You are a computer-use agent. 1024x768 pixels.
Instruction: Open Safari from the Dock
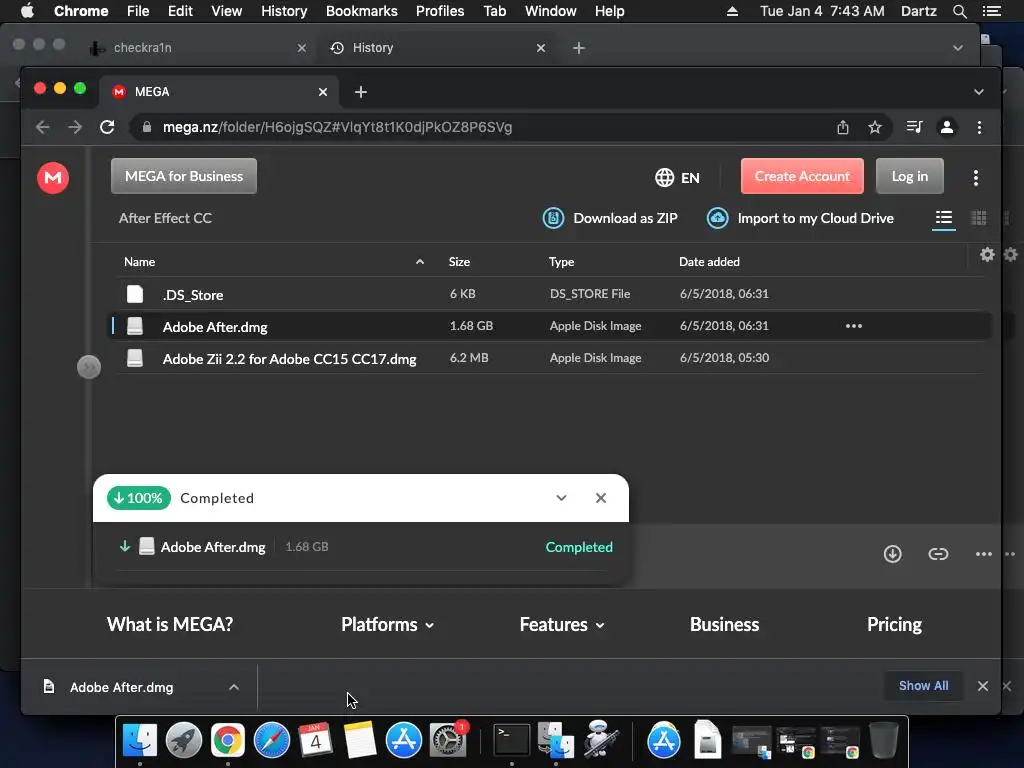(272, 740)
